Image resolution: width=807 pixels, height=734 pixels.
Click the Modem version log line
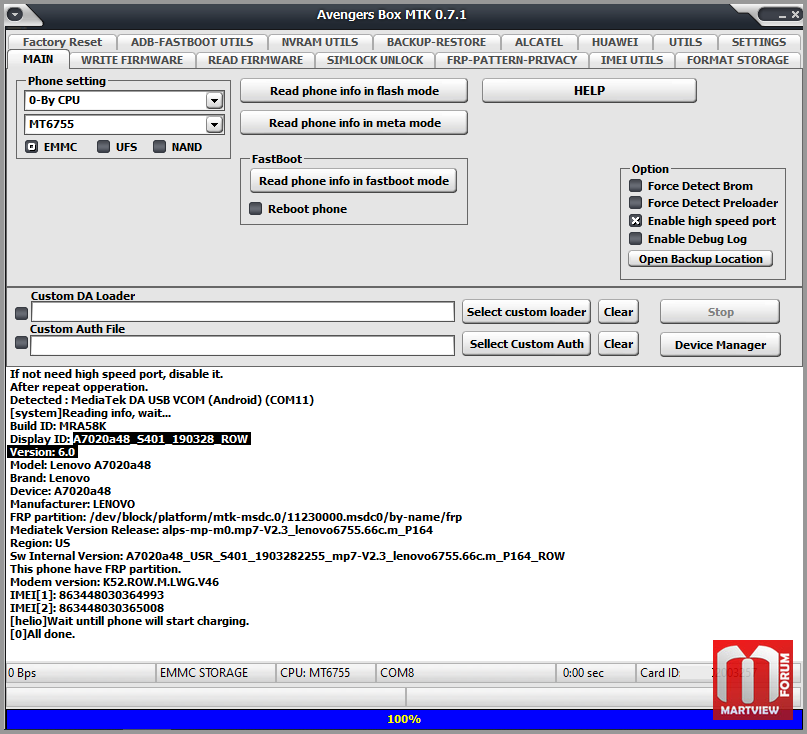click(x=114, y=582)
